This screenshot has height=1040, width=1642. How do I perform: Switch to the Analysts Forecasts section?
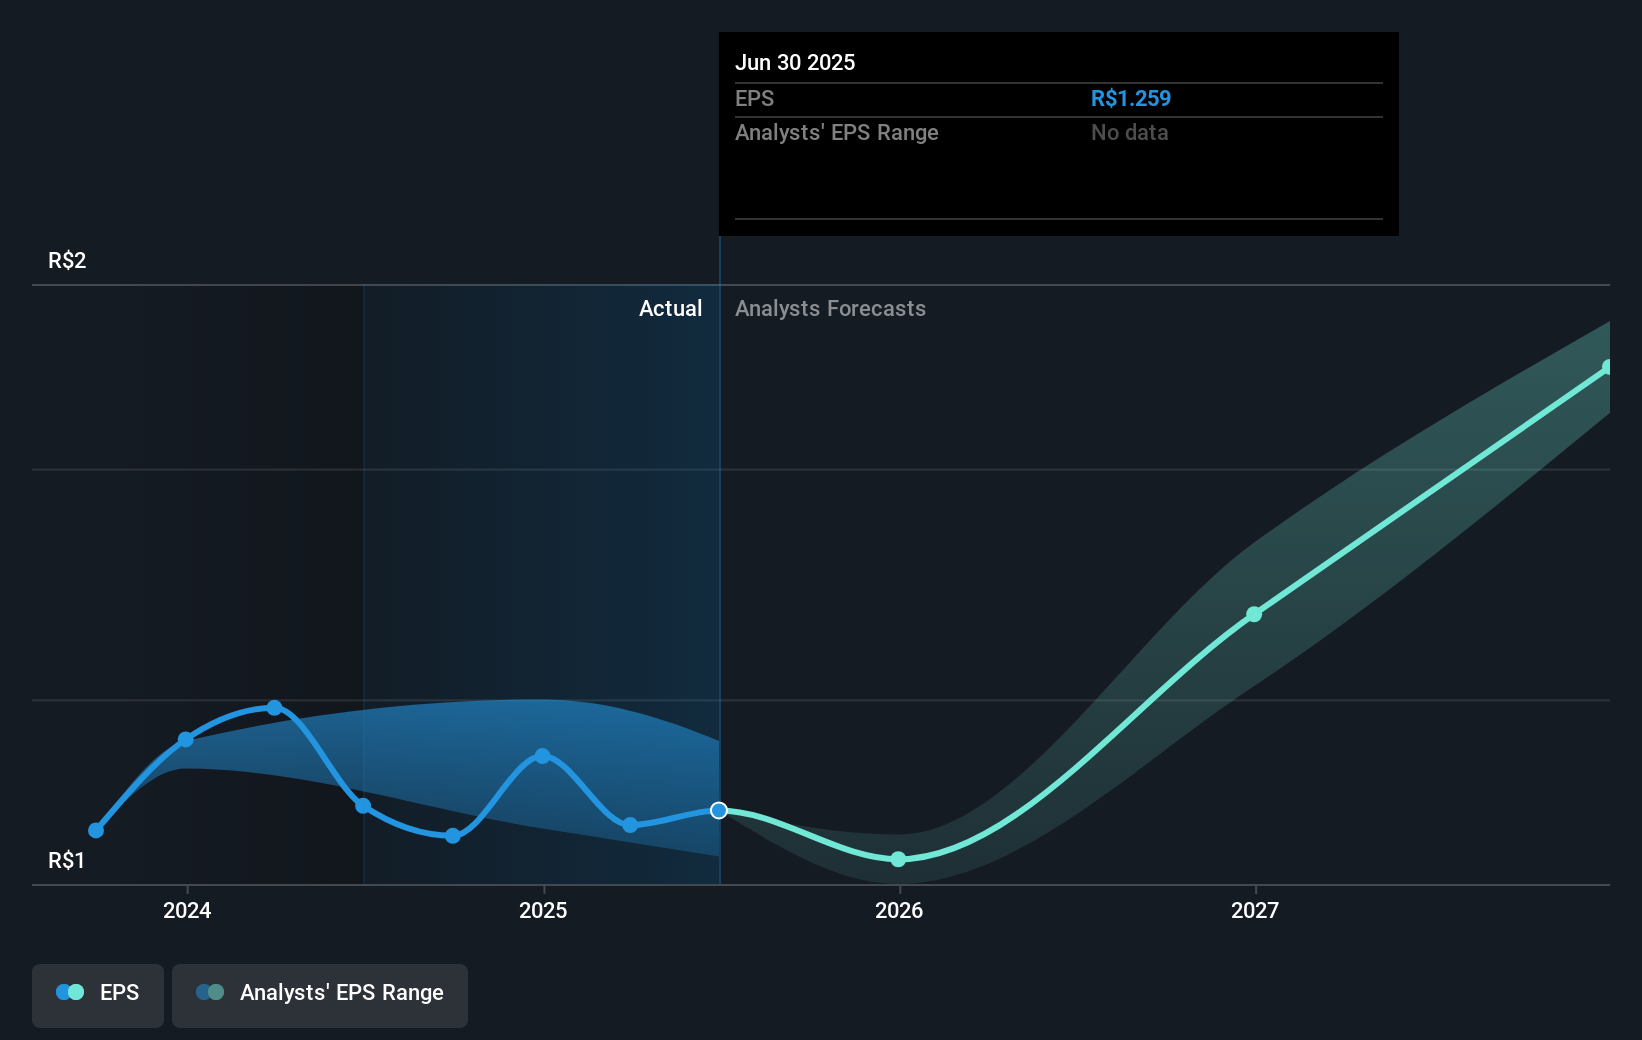829,309
